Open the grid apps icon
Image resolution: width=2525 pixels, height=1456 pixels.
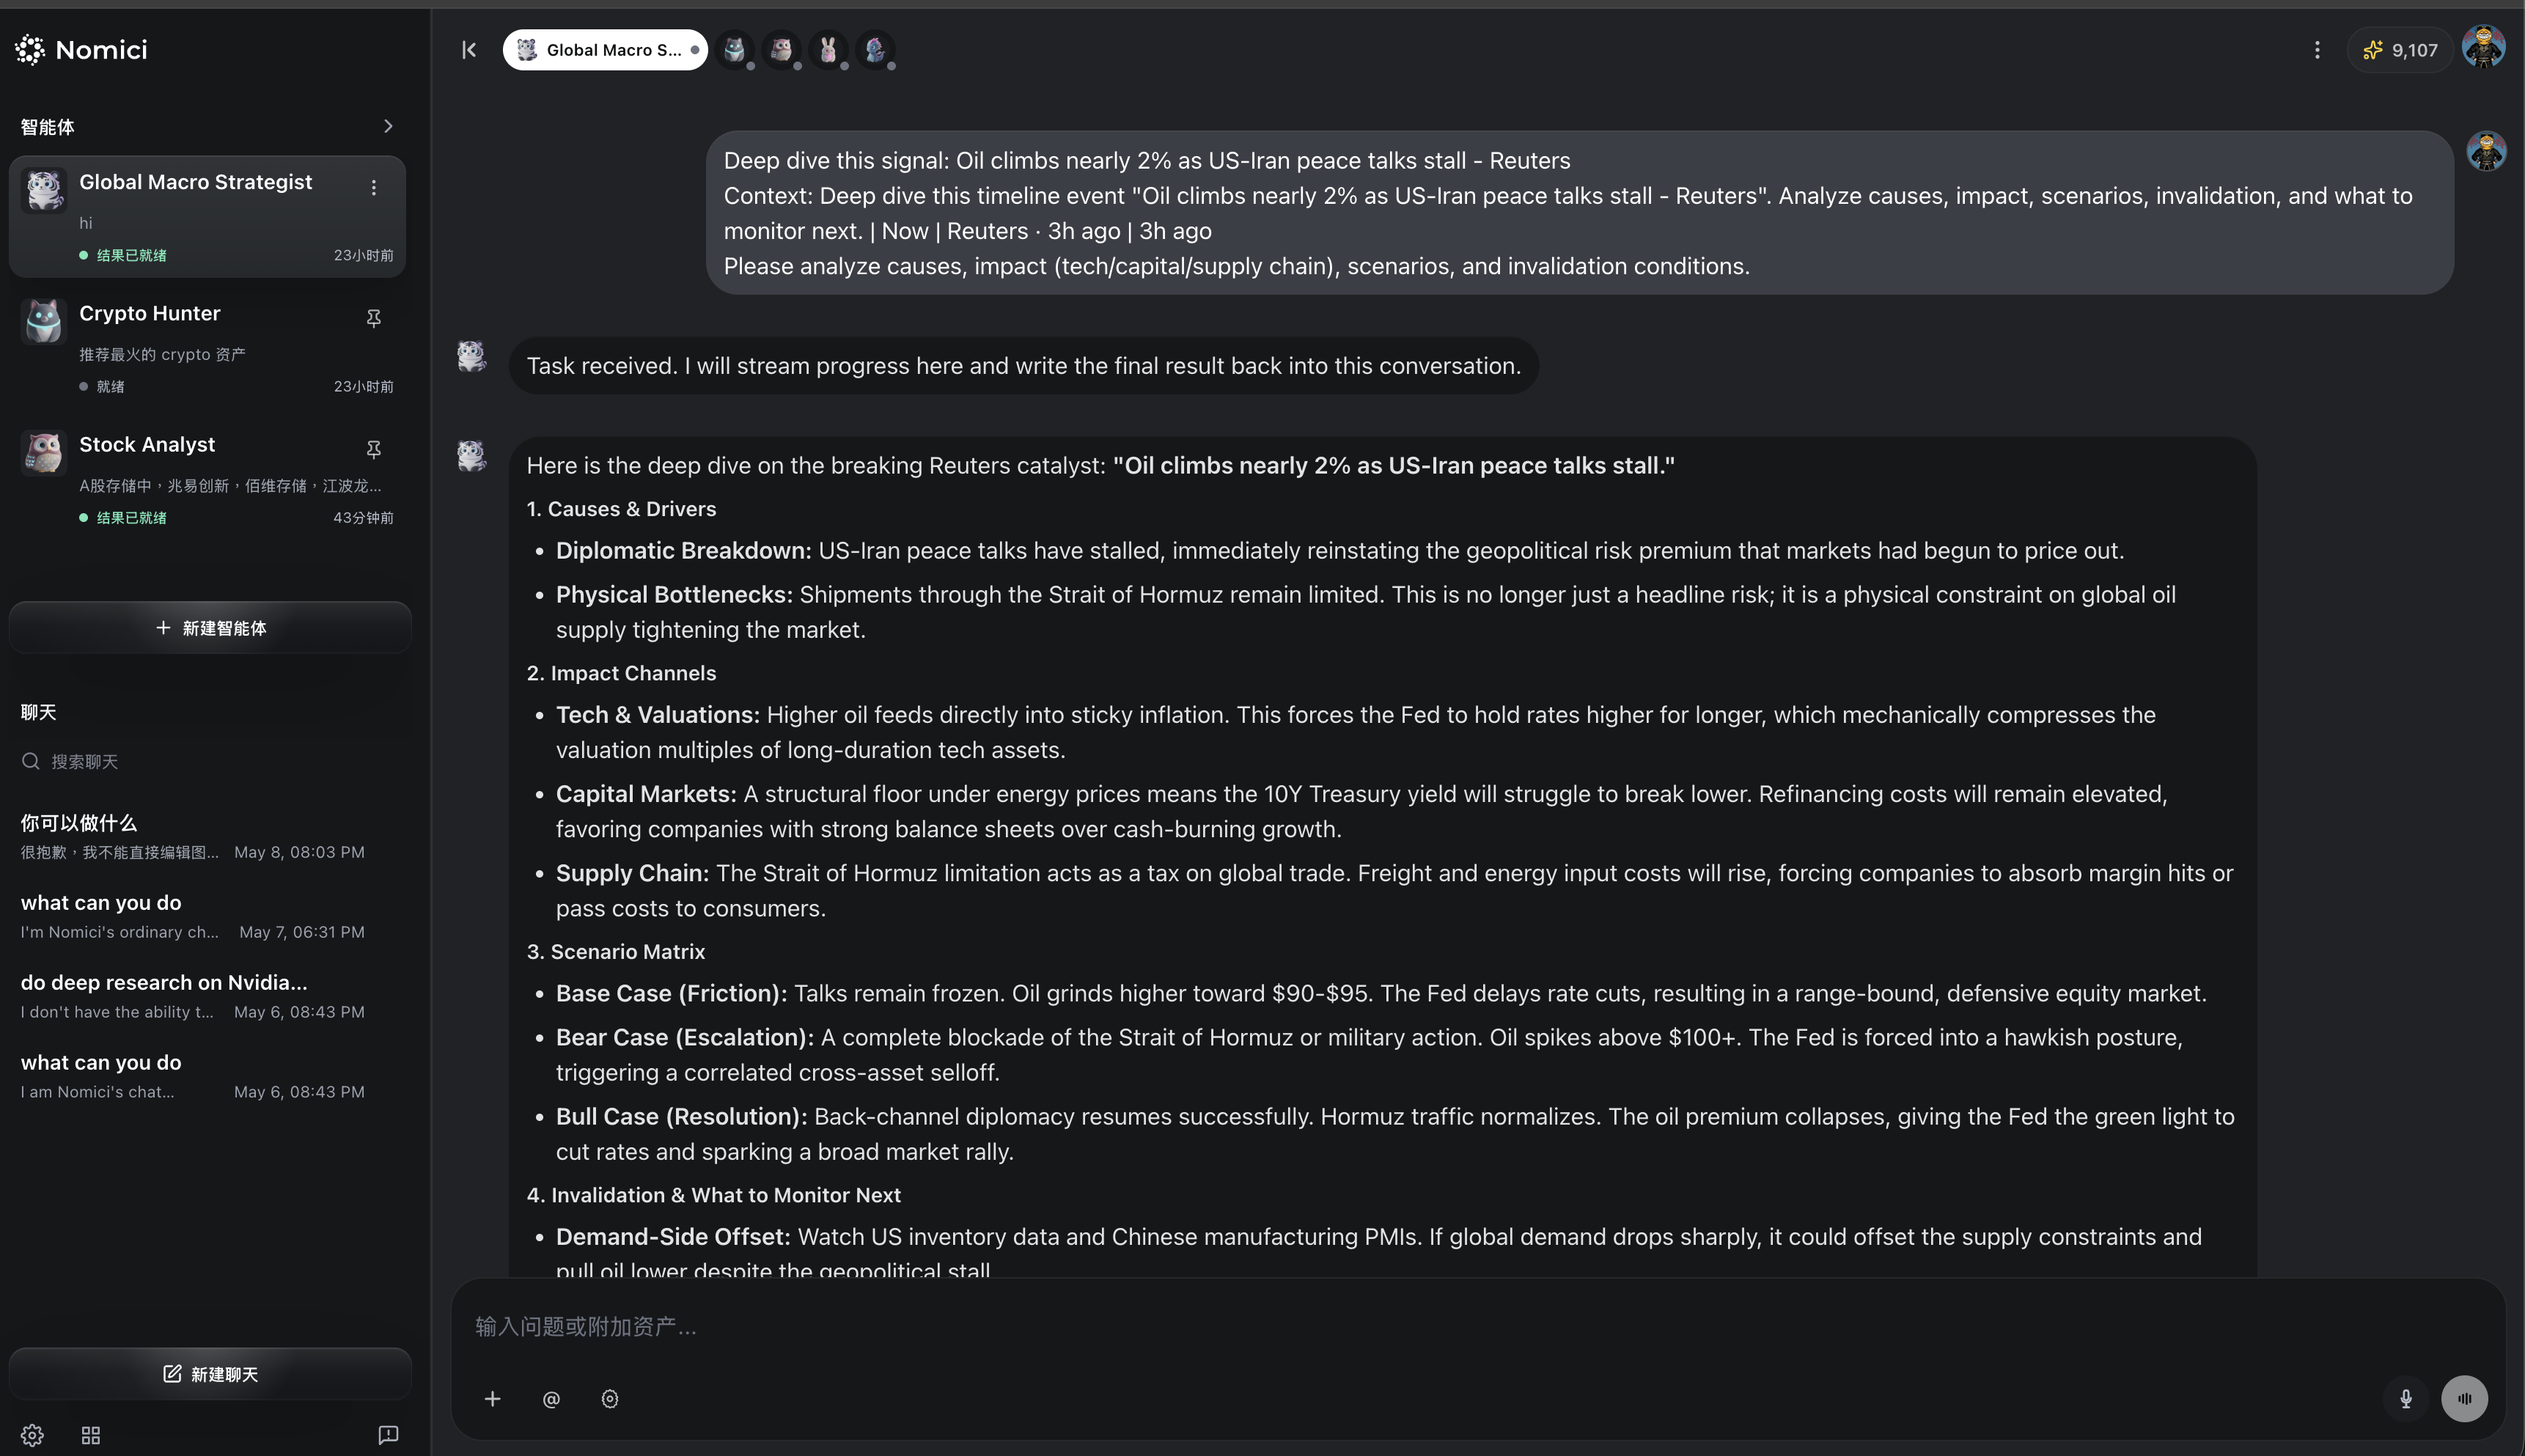[x=91, y=1435]
